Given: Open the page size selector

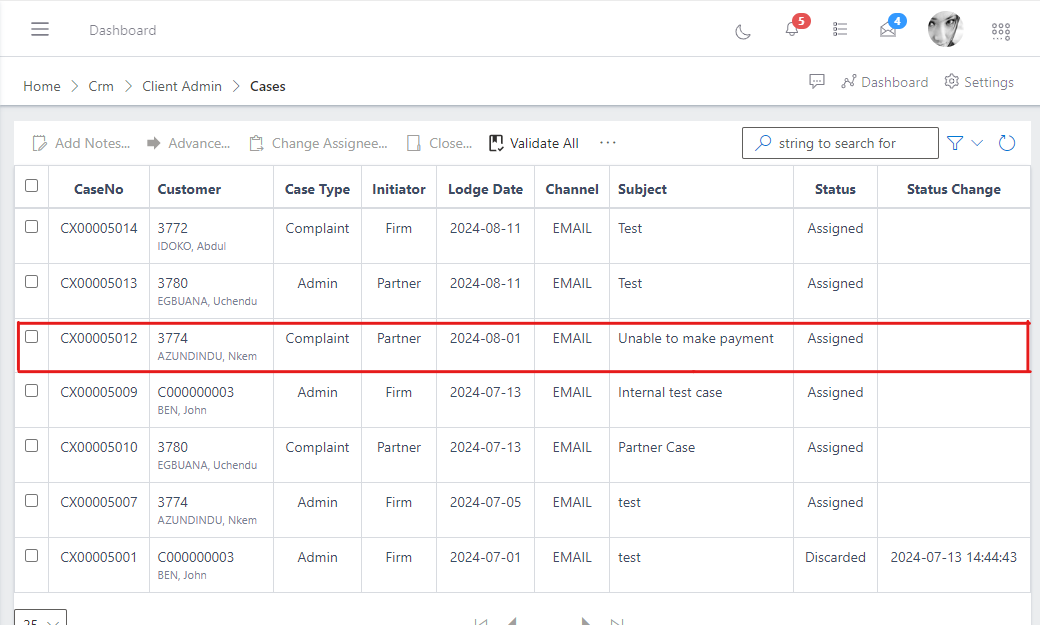Looking at the screenshot, I should coord(40,619).
